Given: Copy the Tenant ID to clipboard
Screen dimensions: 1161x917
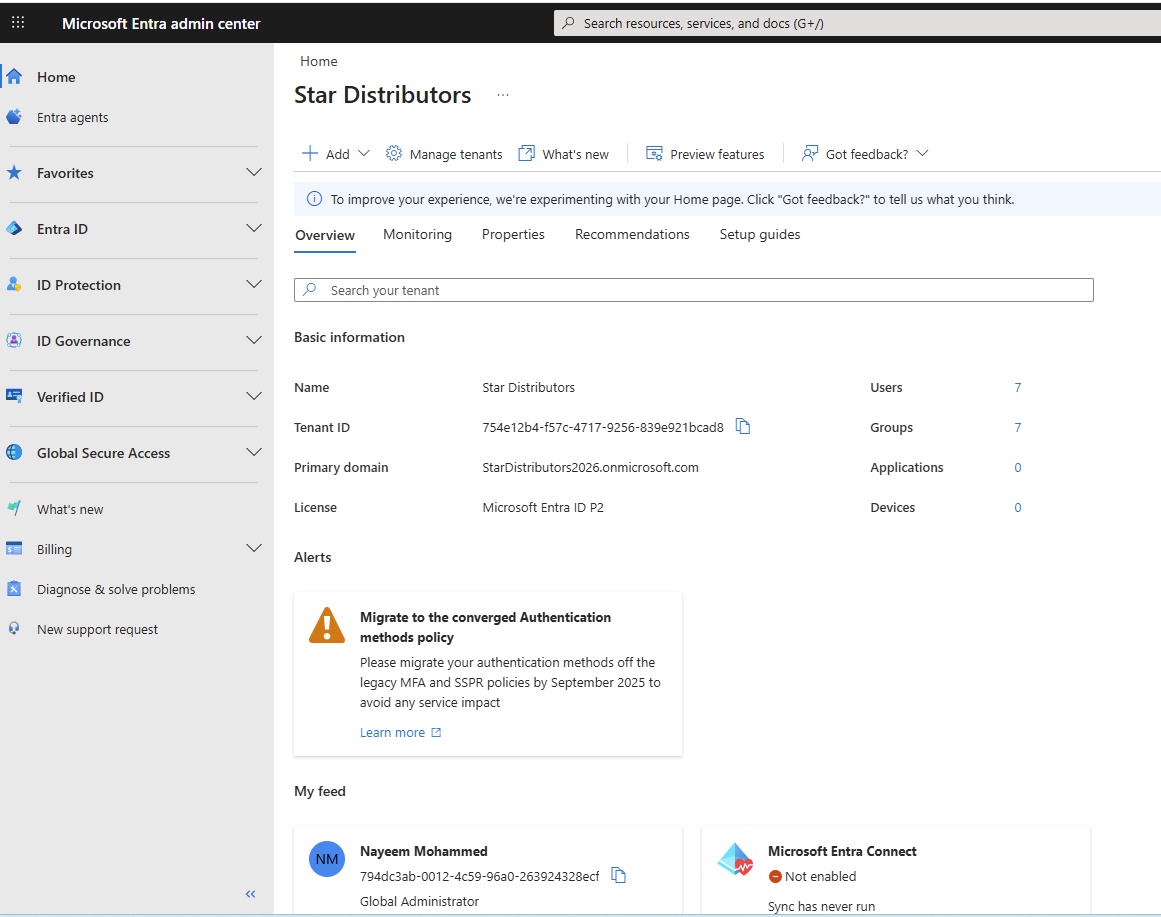Looking at the screenshot, I should 743,427.
